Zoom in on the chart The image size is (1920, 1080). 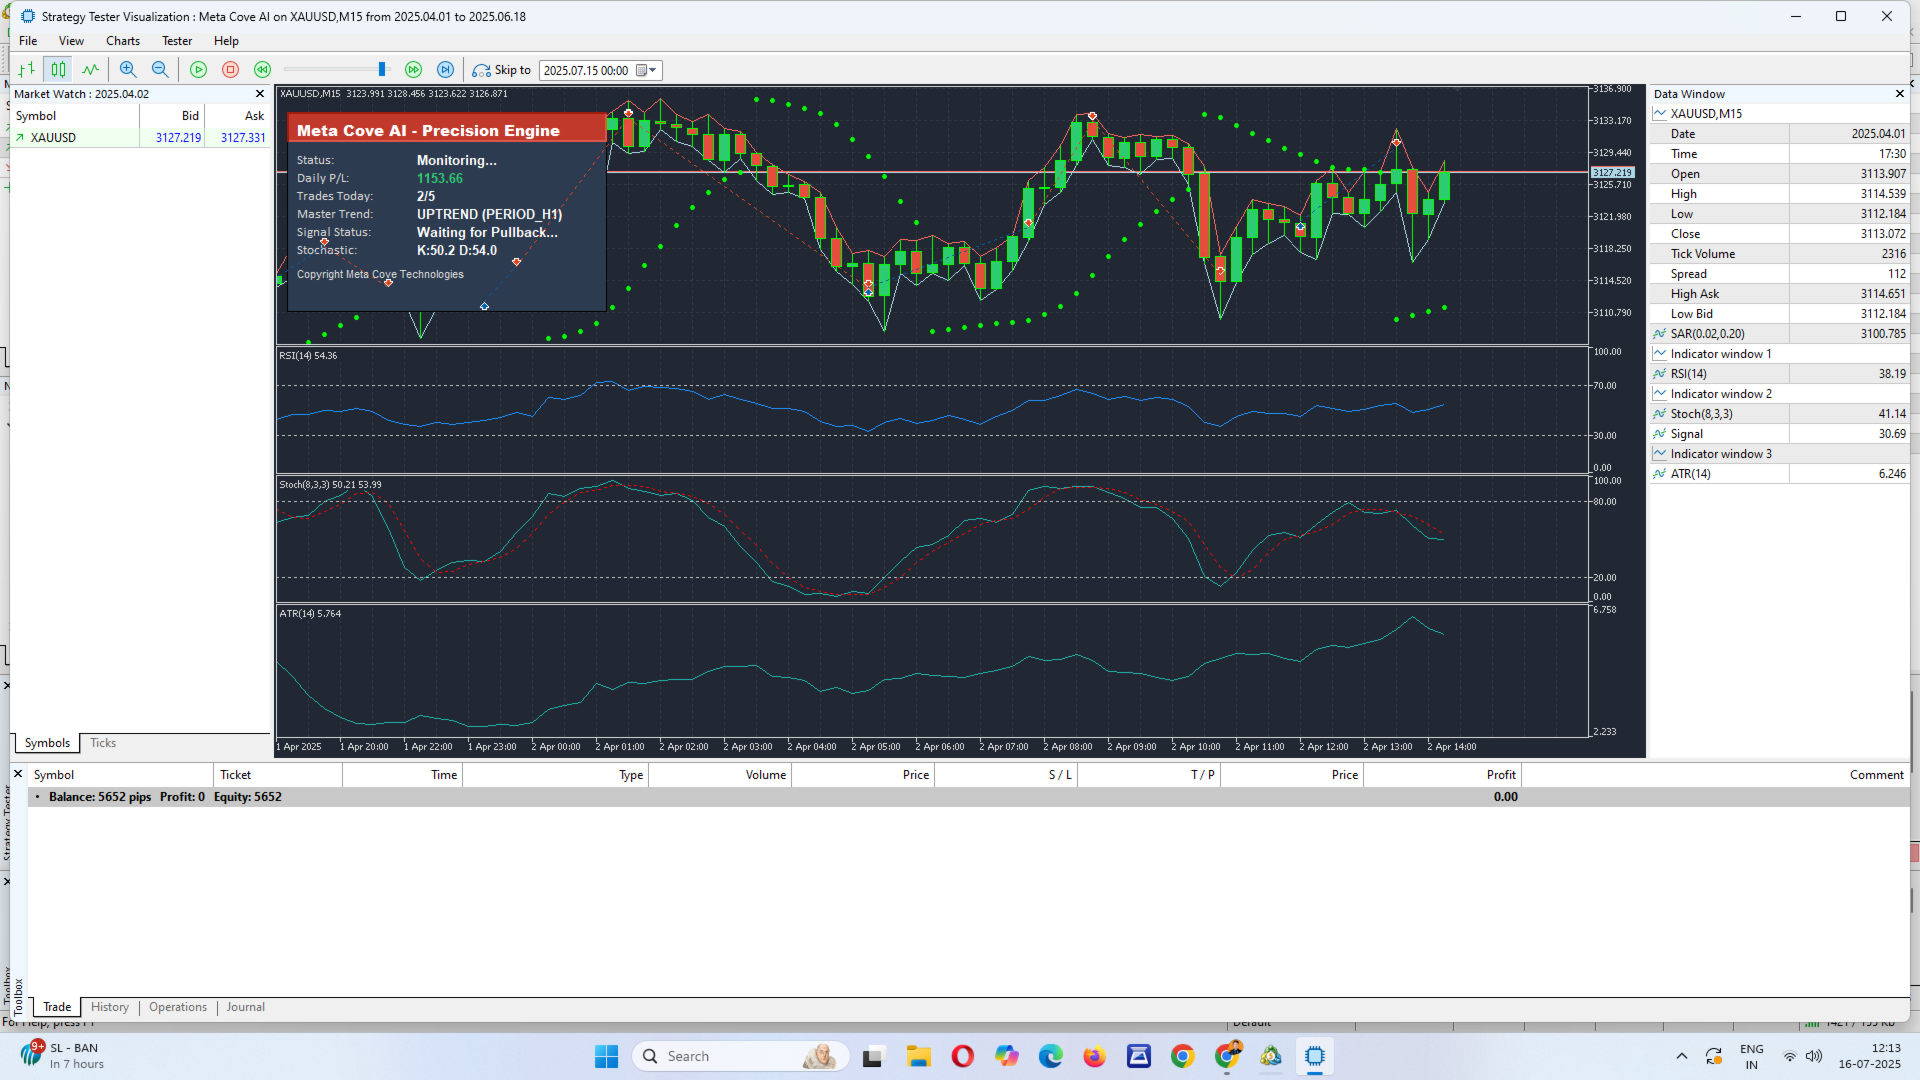128,70
